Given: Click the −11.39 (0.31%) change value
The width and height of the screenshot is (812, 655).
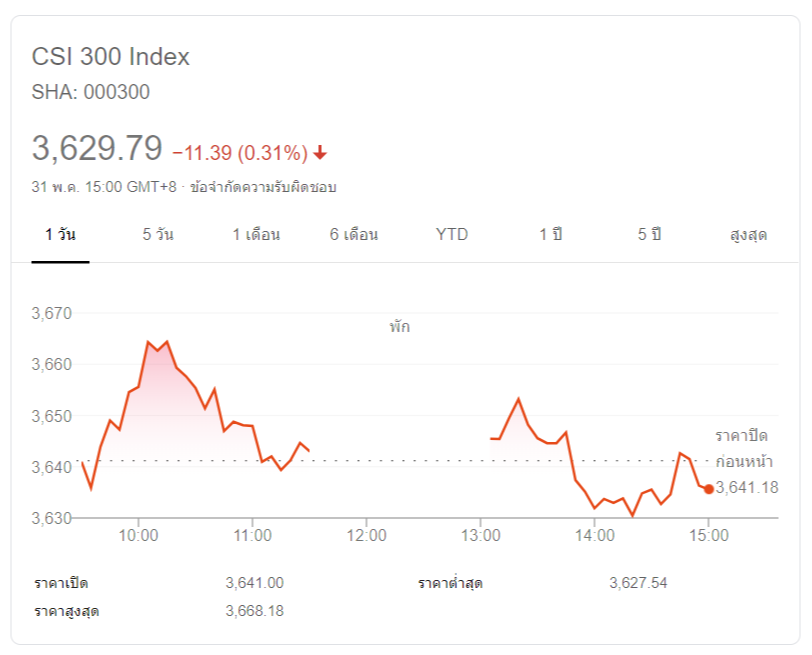Looking at the screenshot, I should point(240,153).
